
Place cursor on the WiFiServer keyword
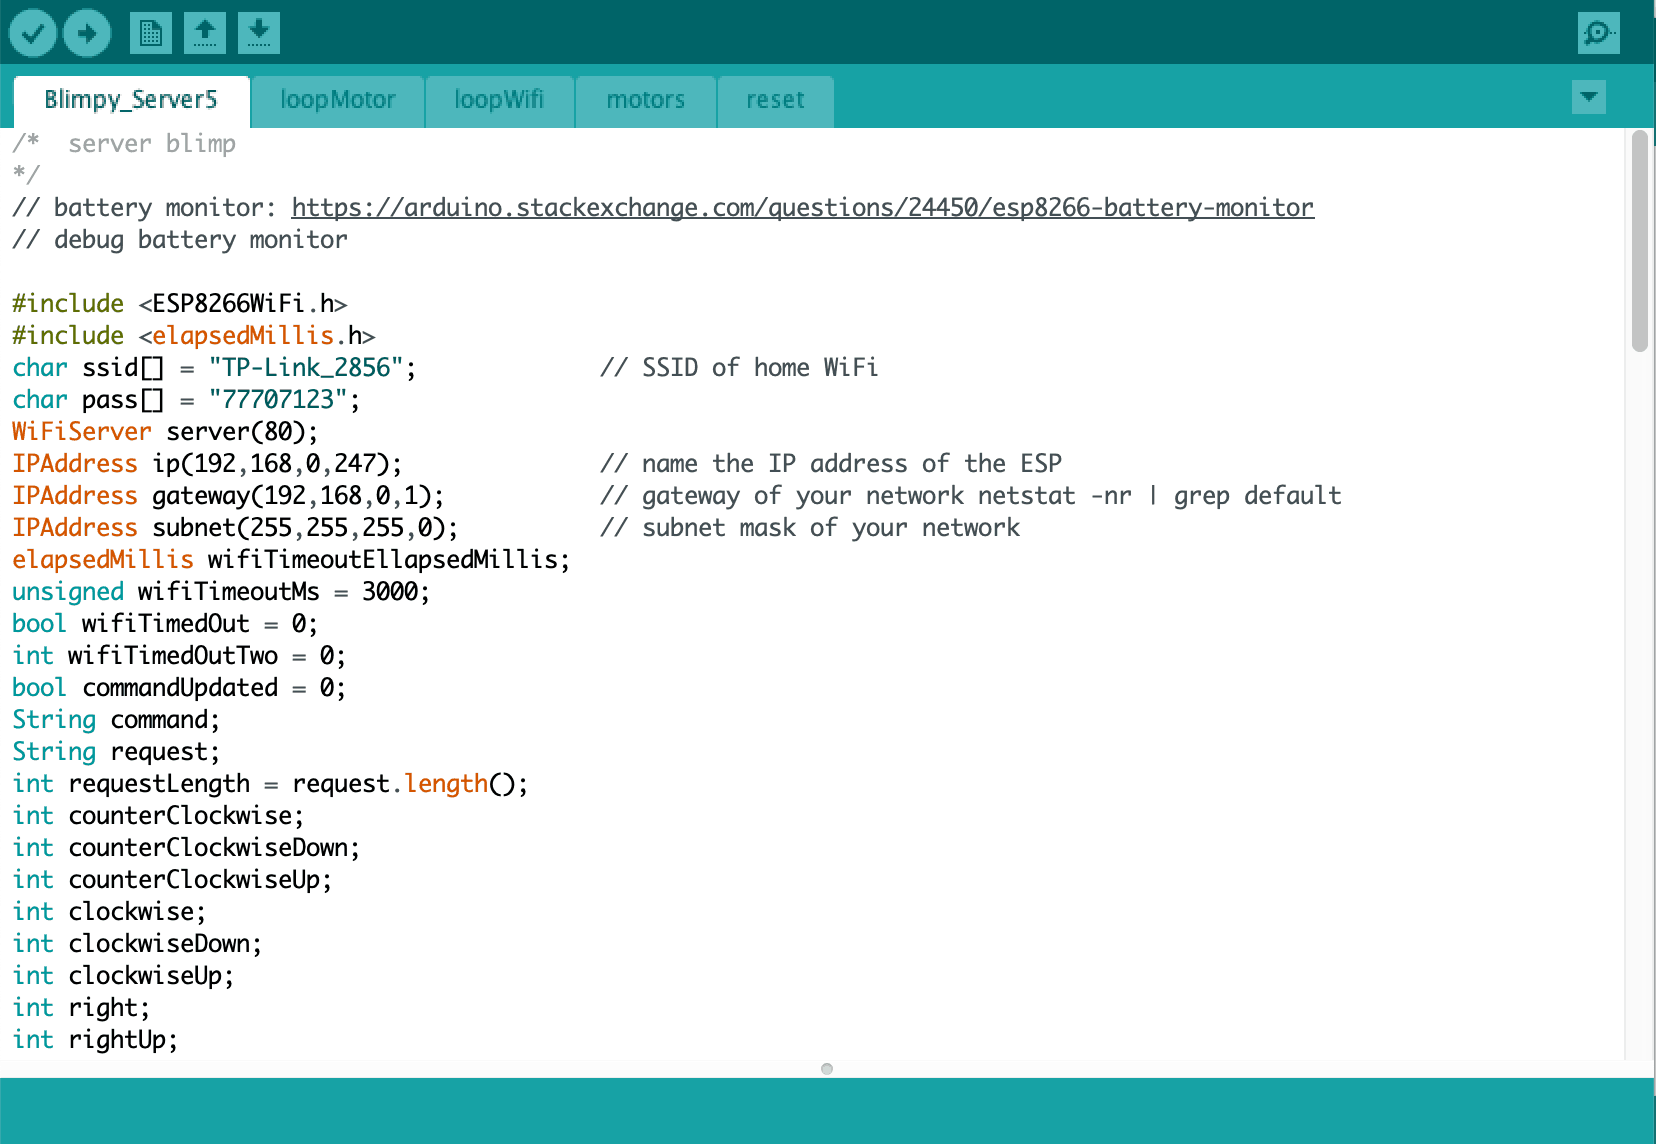pyautogui.click(x=82, y=432)
